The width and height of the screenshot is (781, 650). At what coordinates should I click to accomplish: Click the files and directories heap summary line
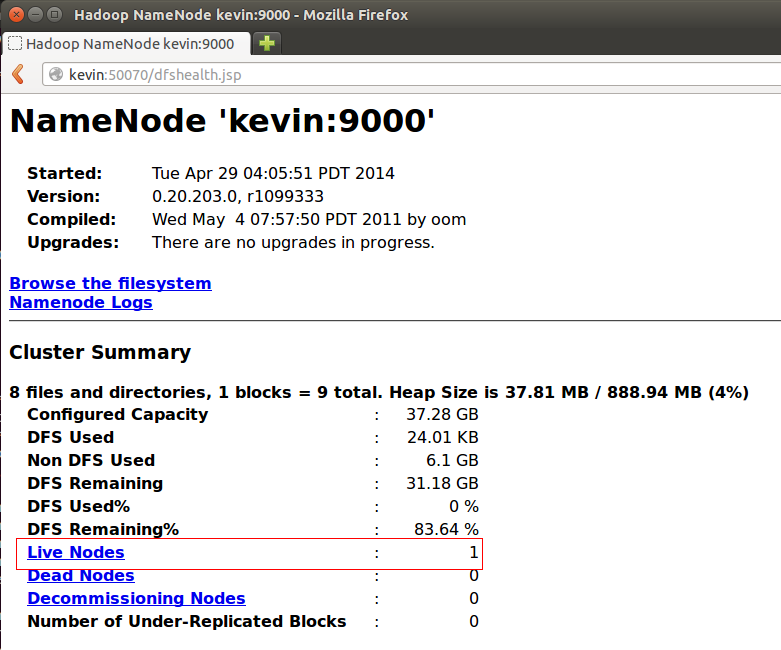(x=379, y=392)
